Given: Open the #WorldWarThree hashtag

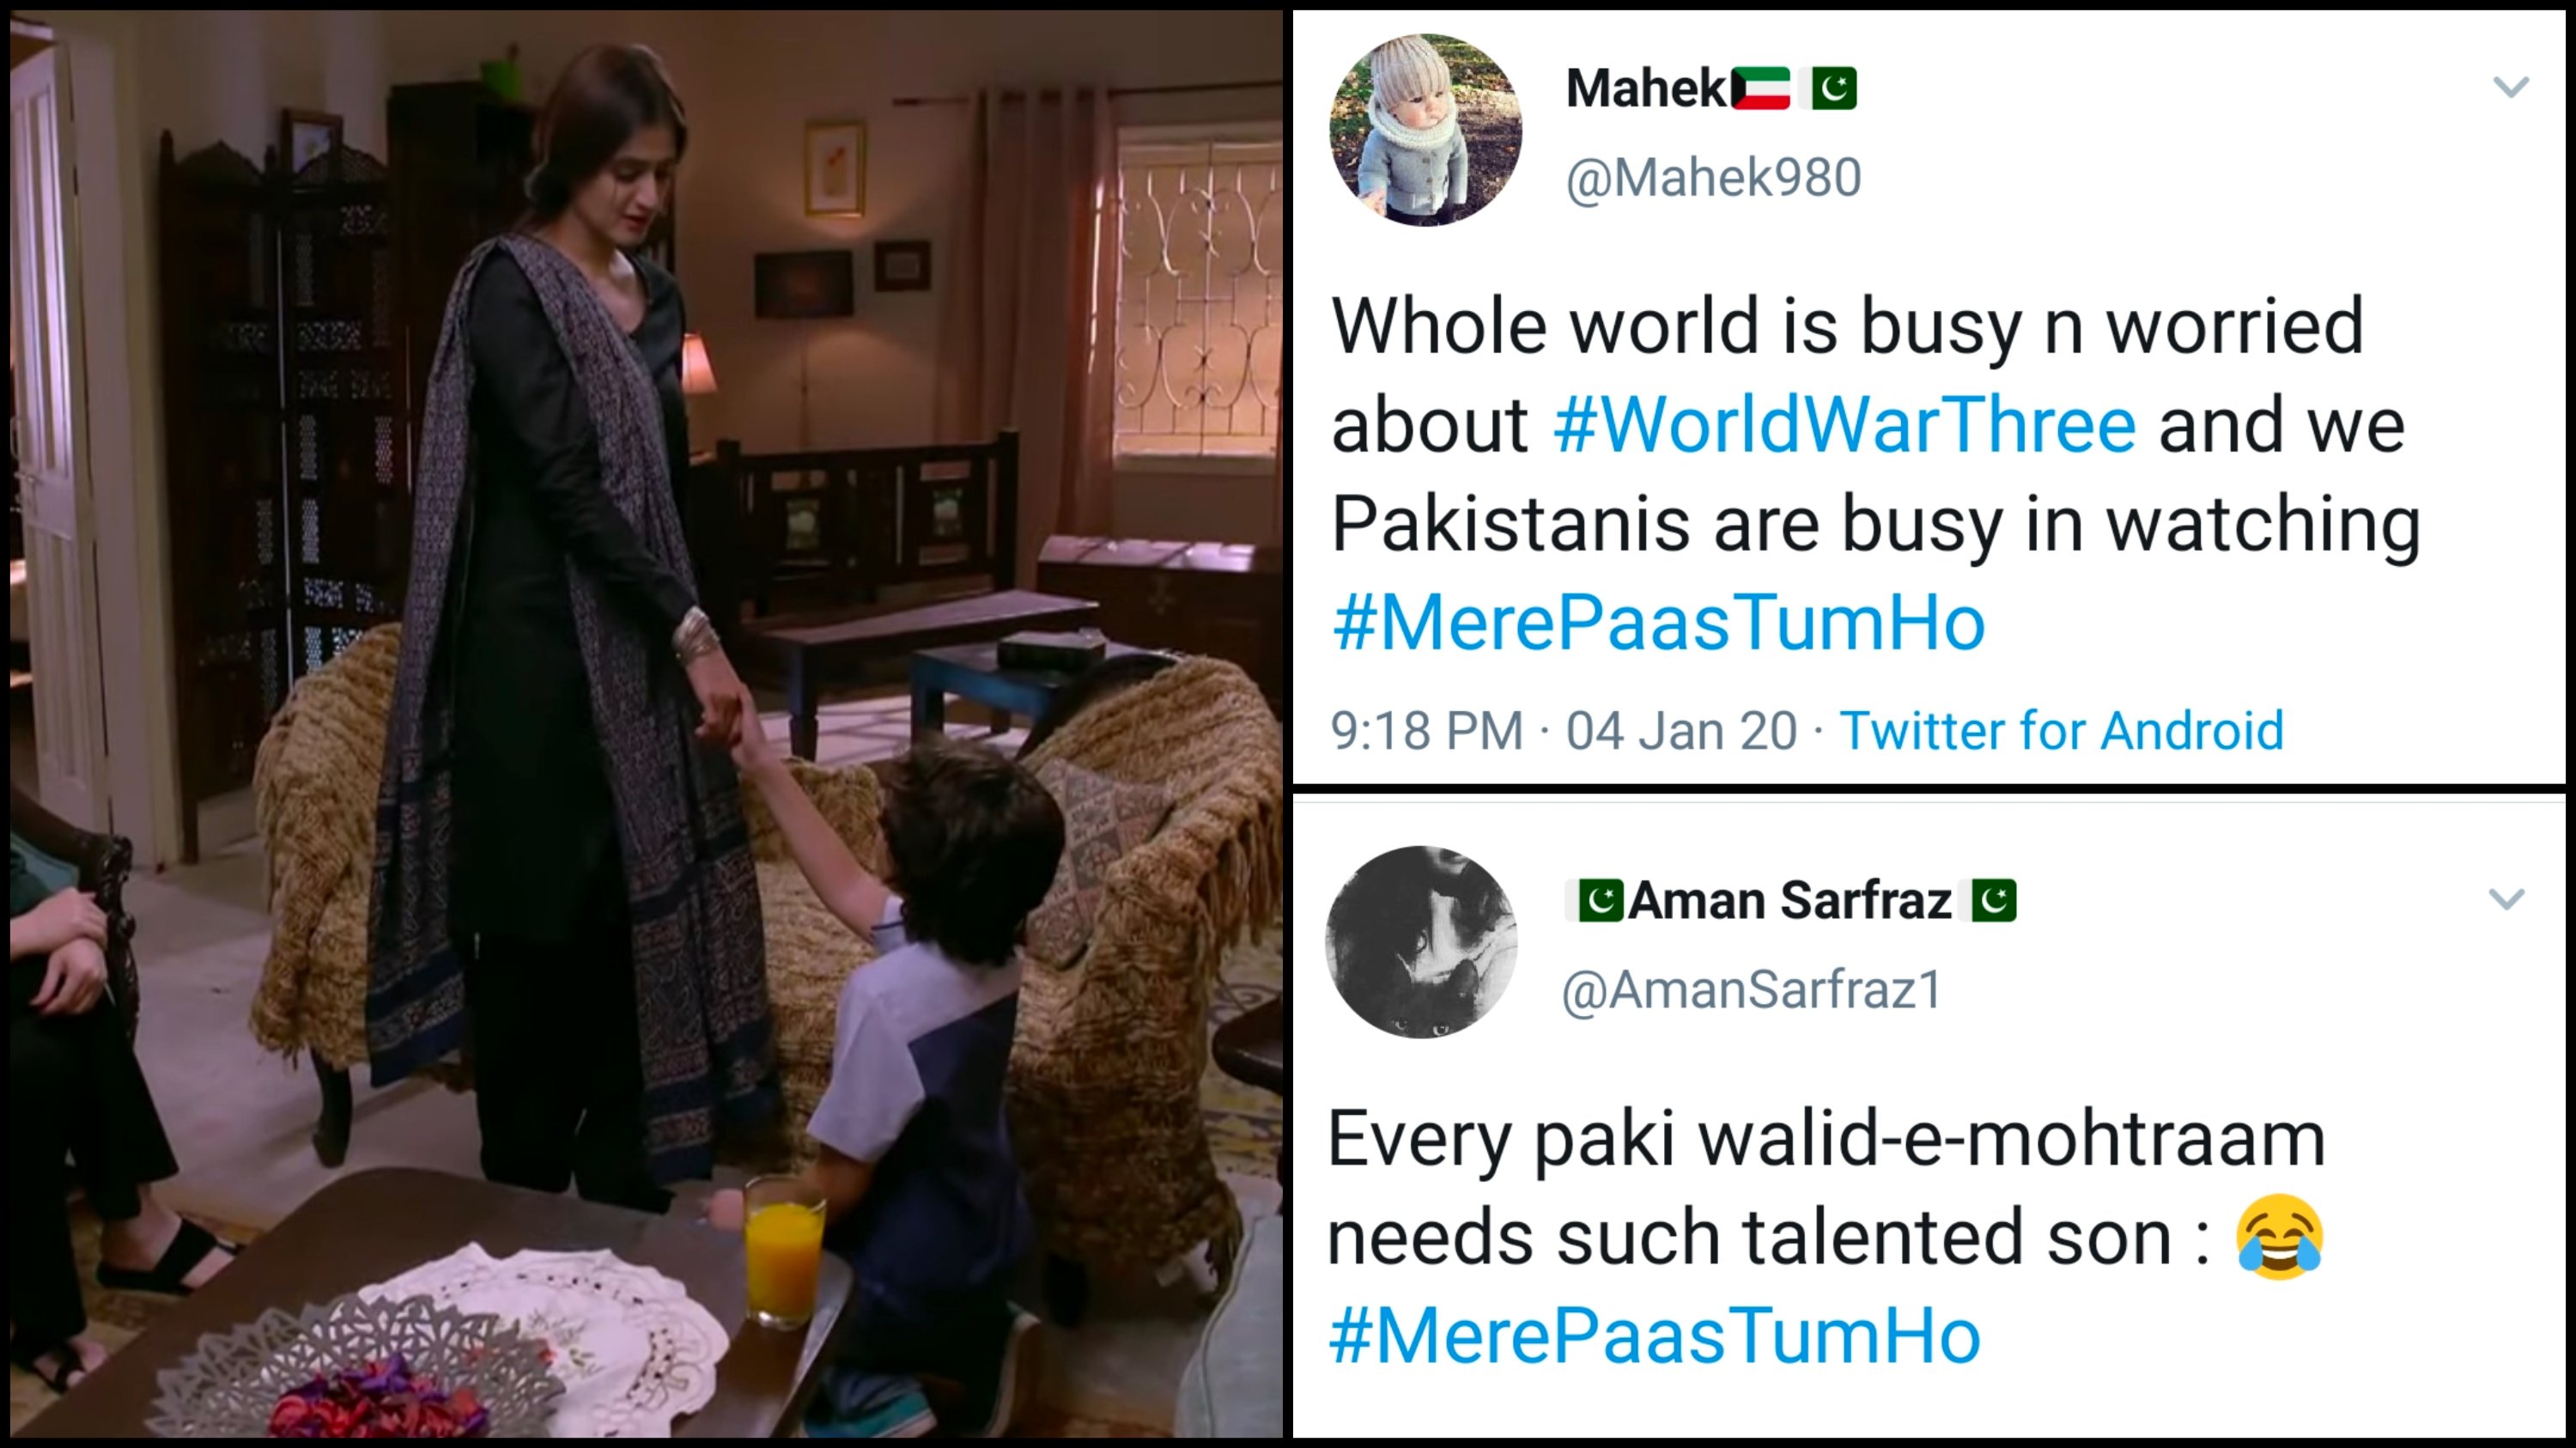Looking at the screenshot, I should 1845,425.
